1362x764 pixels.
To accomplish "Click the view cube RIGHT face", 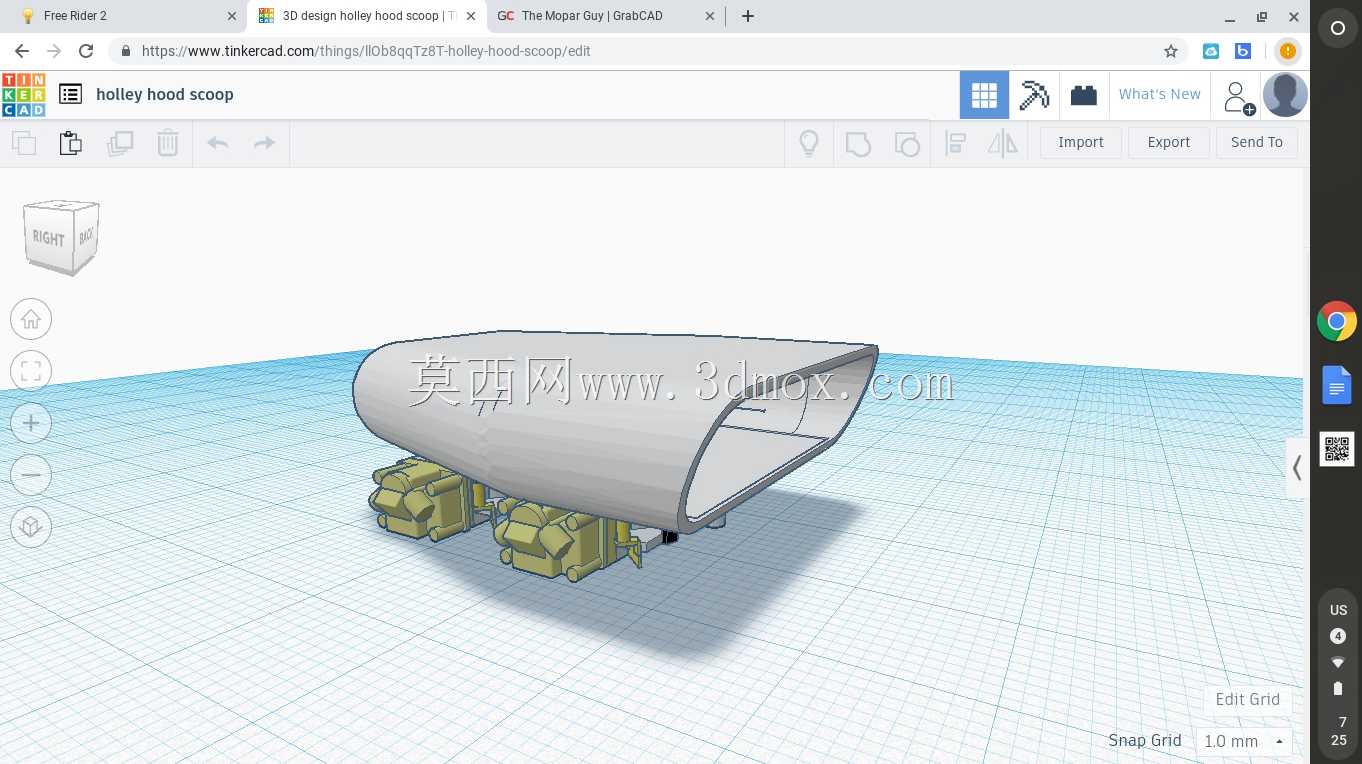I will pyautogui.click(x=48, y=238).
